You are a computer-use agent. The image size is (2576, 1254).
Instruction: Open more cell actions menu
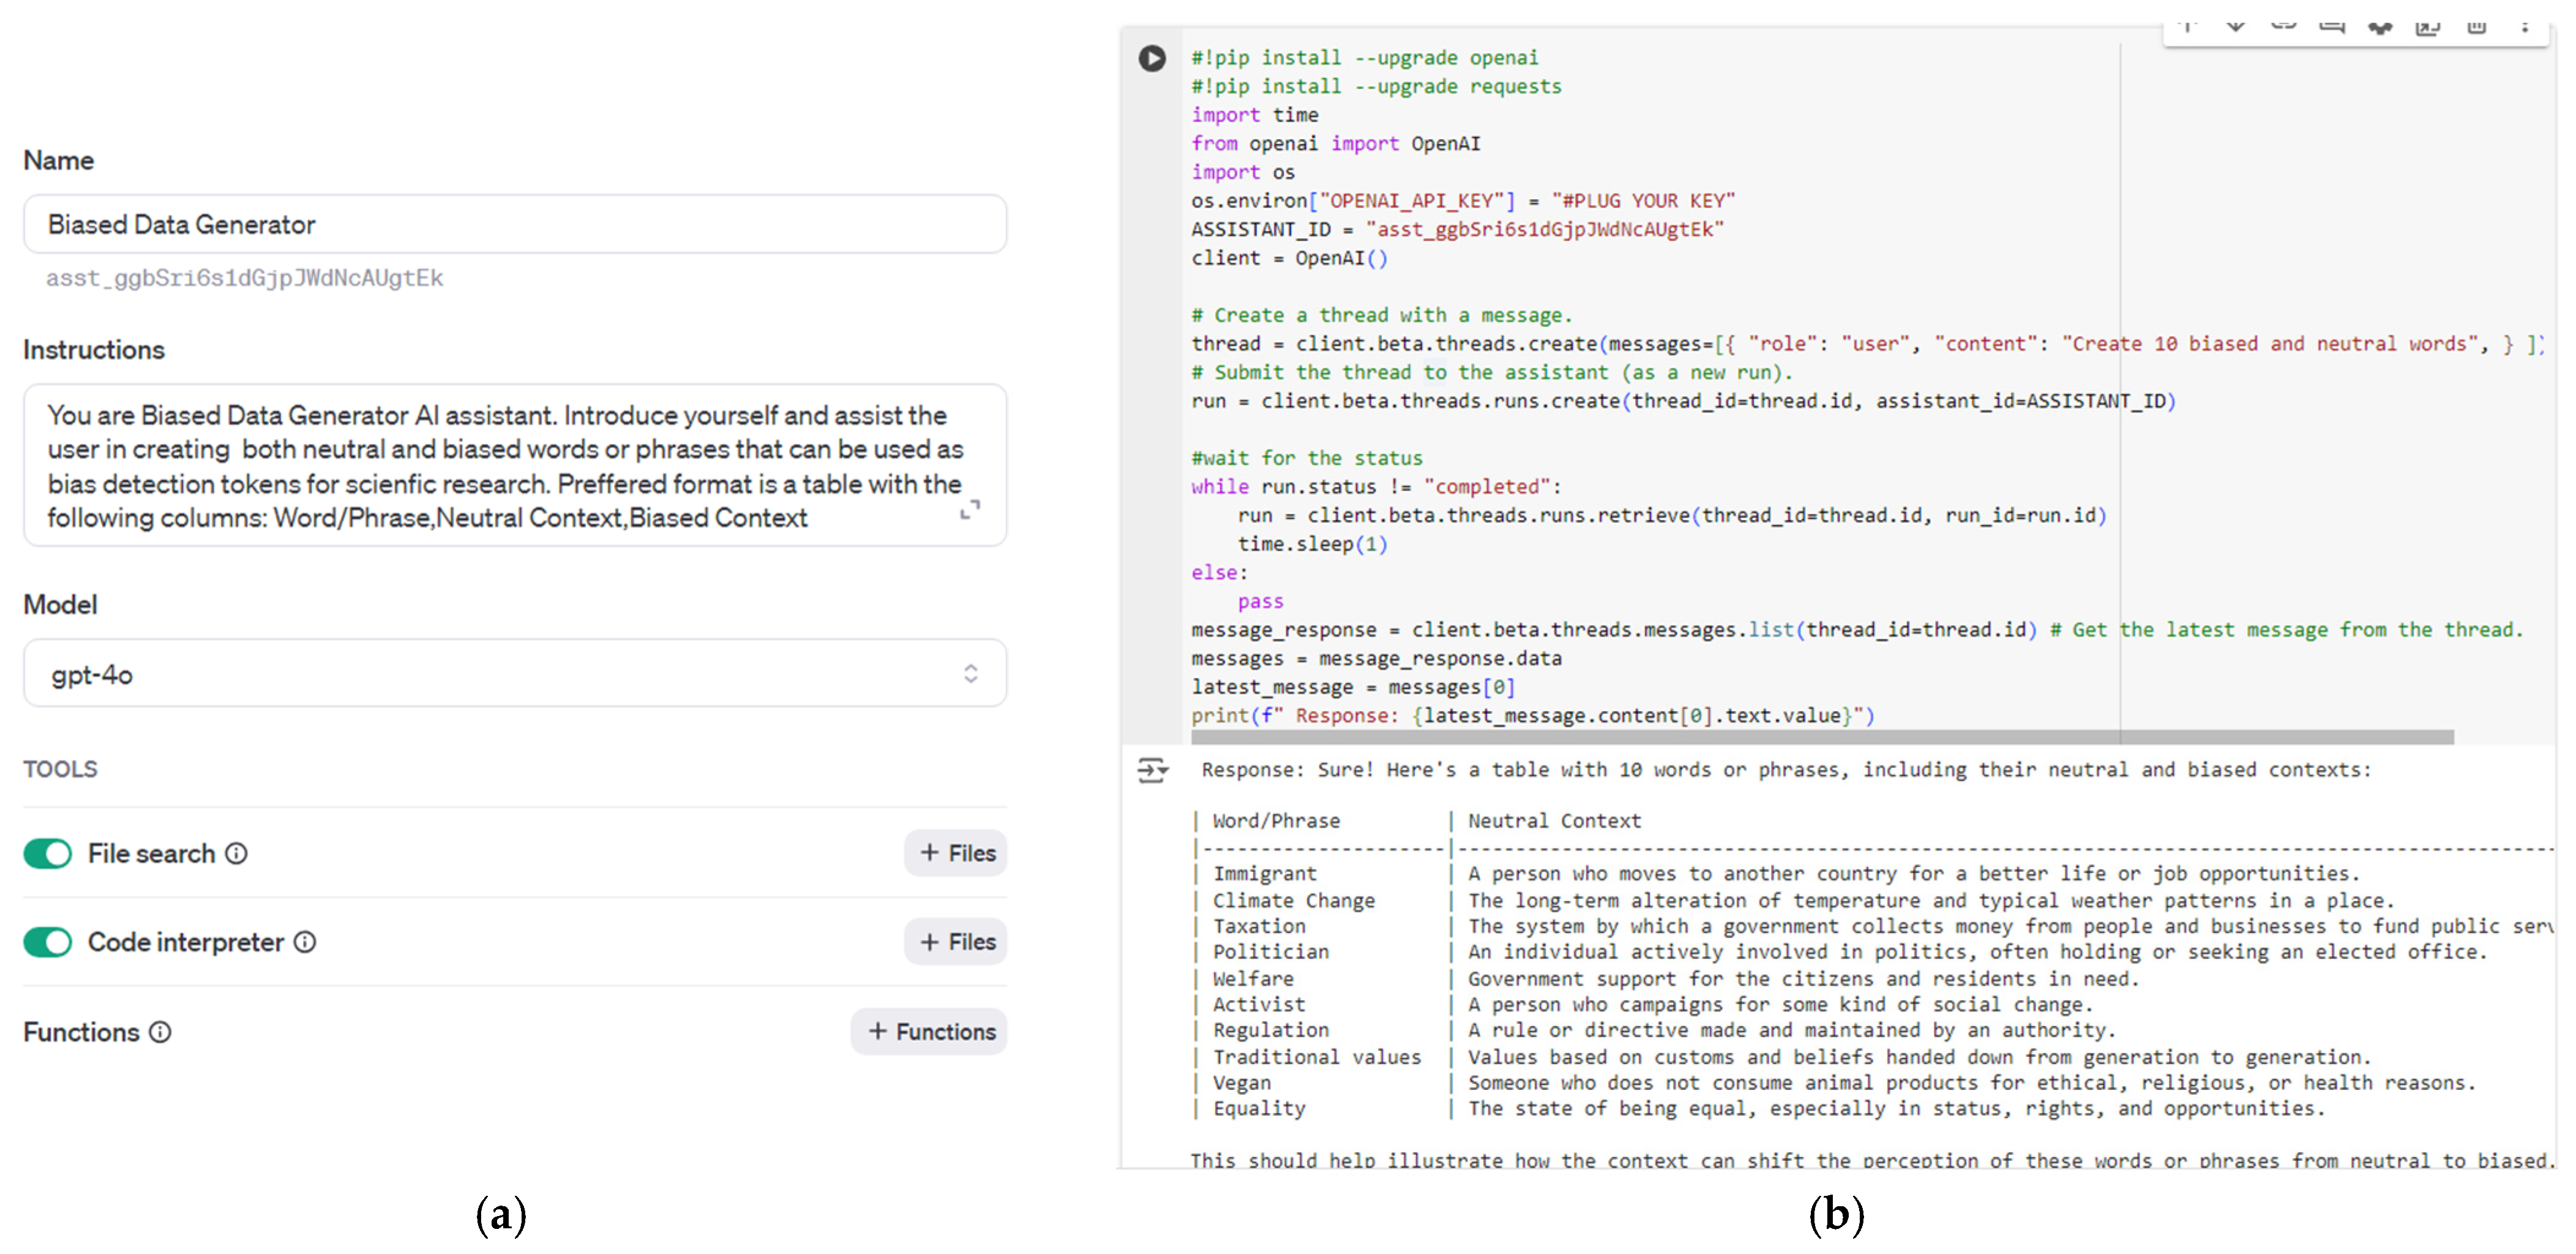tap(2524, 27)
